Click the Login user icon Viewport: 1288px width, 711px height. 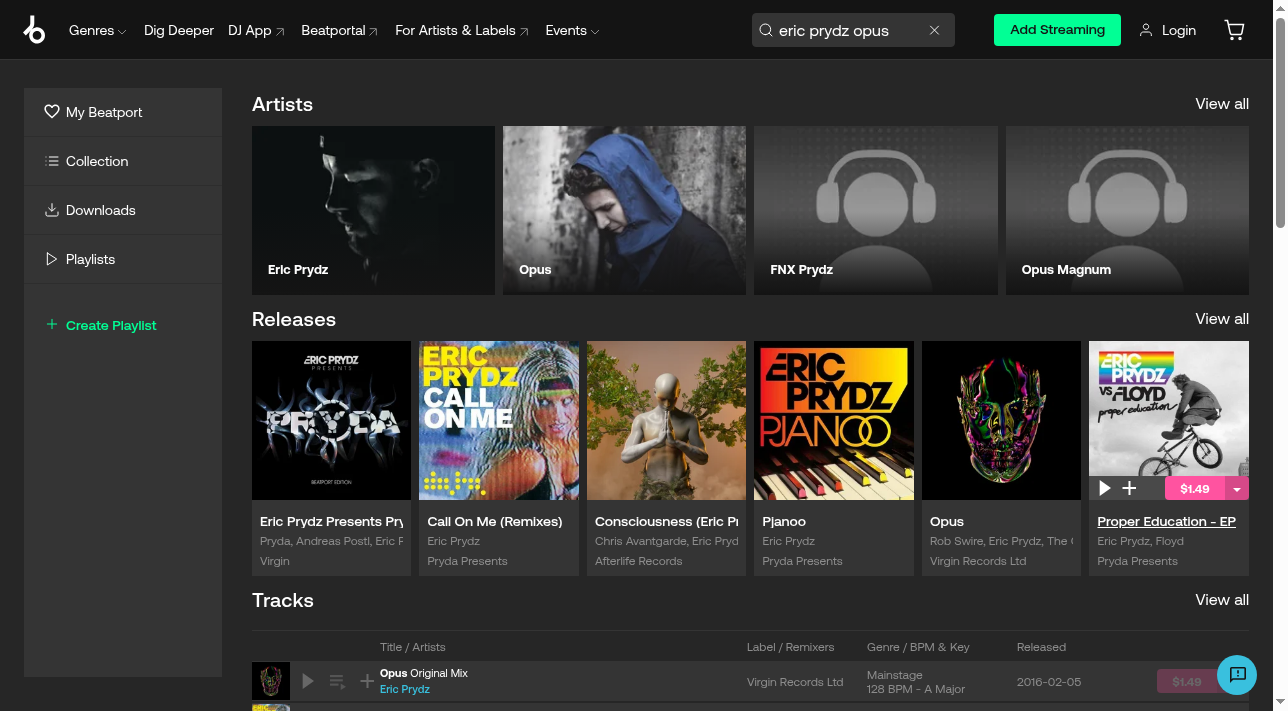(x=1146, y=30)
